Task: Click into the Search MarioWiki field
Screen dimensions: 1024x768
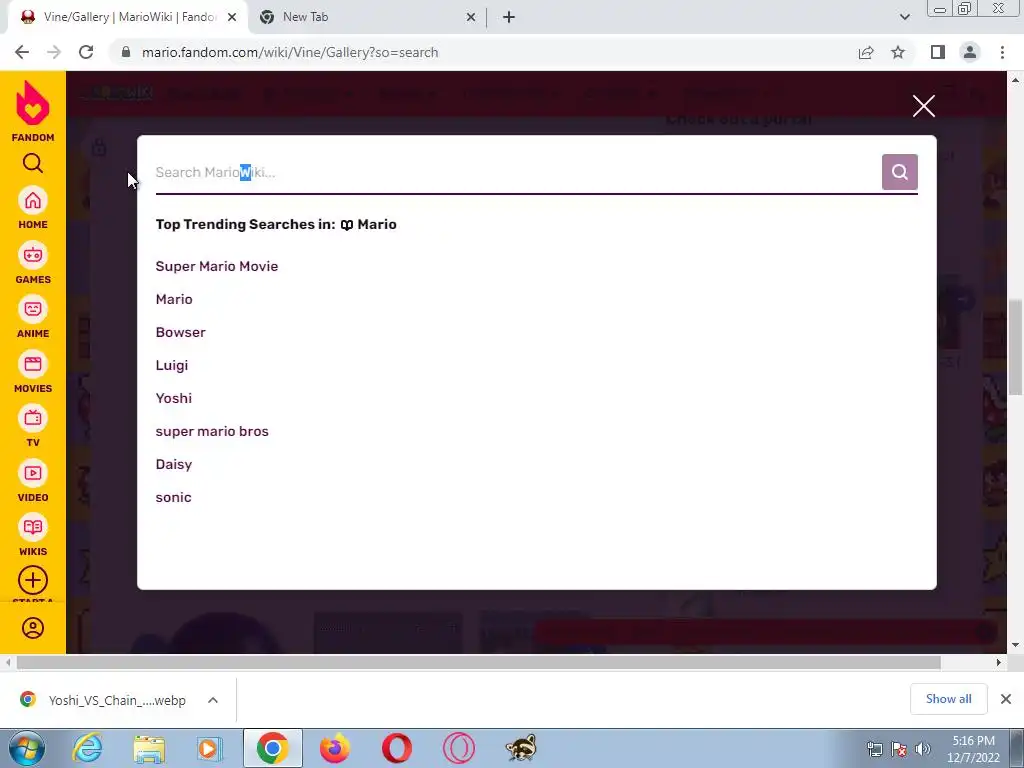Action: pyautogui.click(x=517, y=172)
